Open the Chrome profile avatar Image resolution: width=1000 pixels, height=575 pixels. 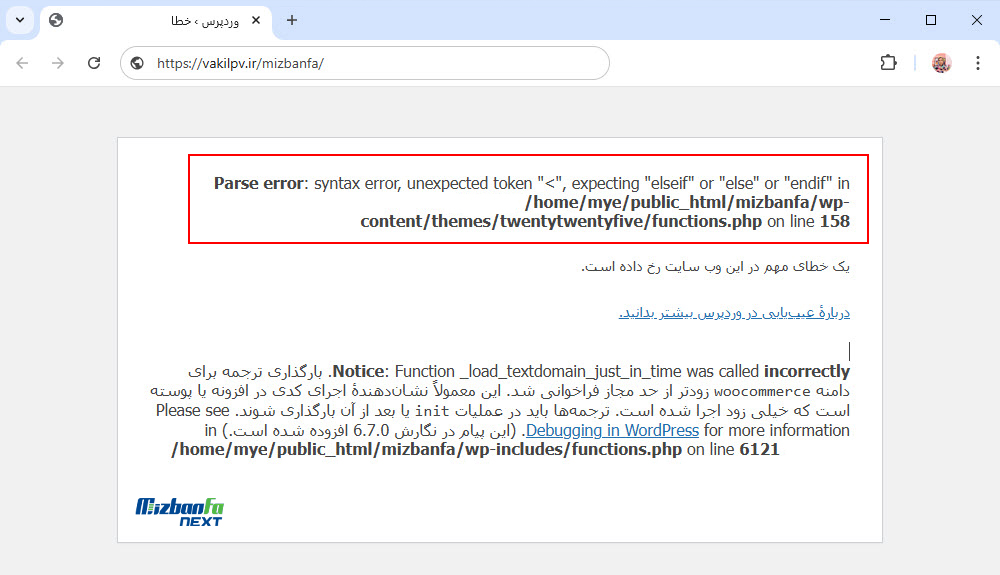click(x=941, y=63)
